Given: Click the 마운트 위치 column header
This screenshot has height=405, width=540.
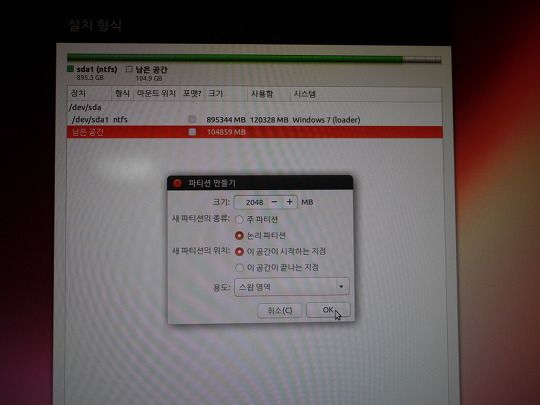Looking at the screenshot, I should click(x=156, y=93).
